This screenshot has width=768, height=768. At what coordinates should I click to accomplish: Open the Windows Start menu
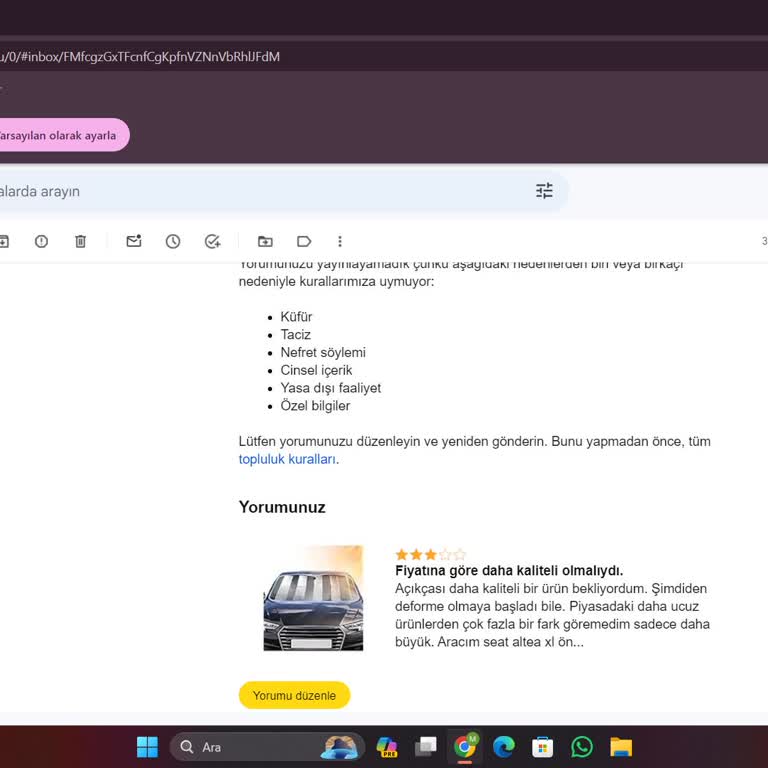[x=147, y=747]
